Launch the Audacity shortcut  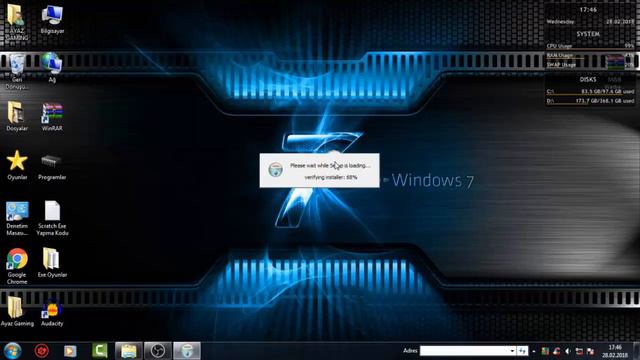pyautogui.click(x=52, y=312)
